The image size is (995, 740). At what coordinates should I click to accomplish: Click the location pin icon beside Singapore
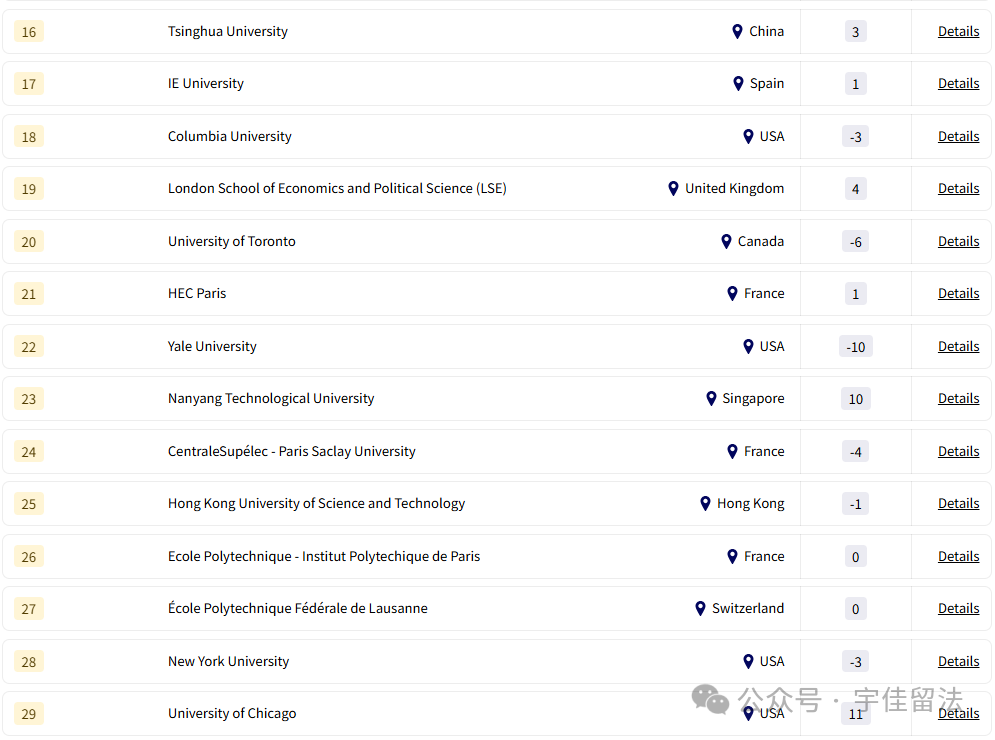pyautogui.click(x=711, y=399)
